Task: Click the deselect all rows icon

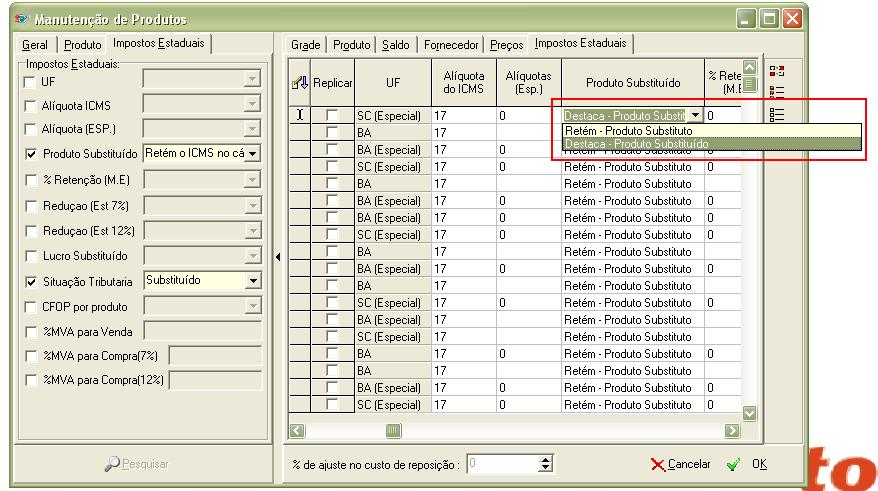Action: click(x=777, y=115)
